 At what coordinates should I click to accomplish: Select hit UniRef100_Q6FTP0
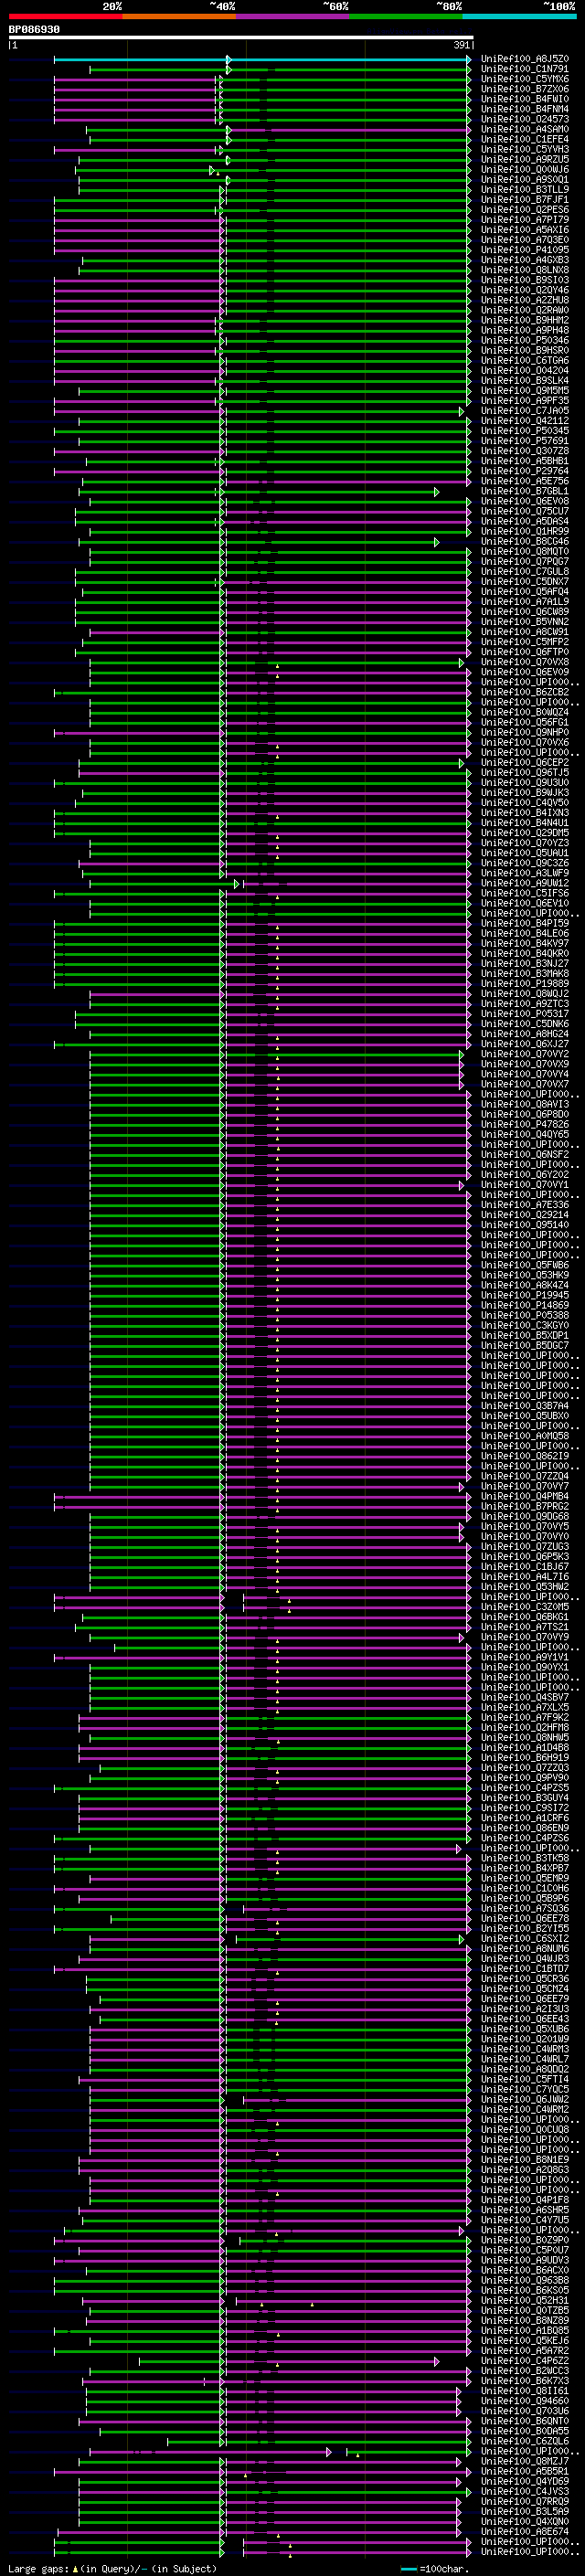[525, 652]
